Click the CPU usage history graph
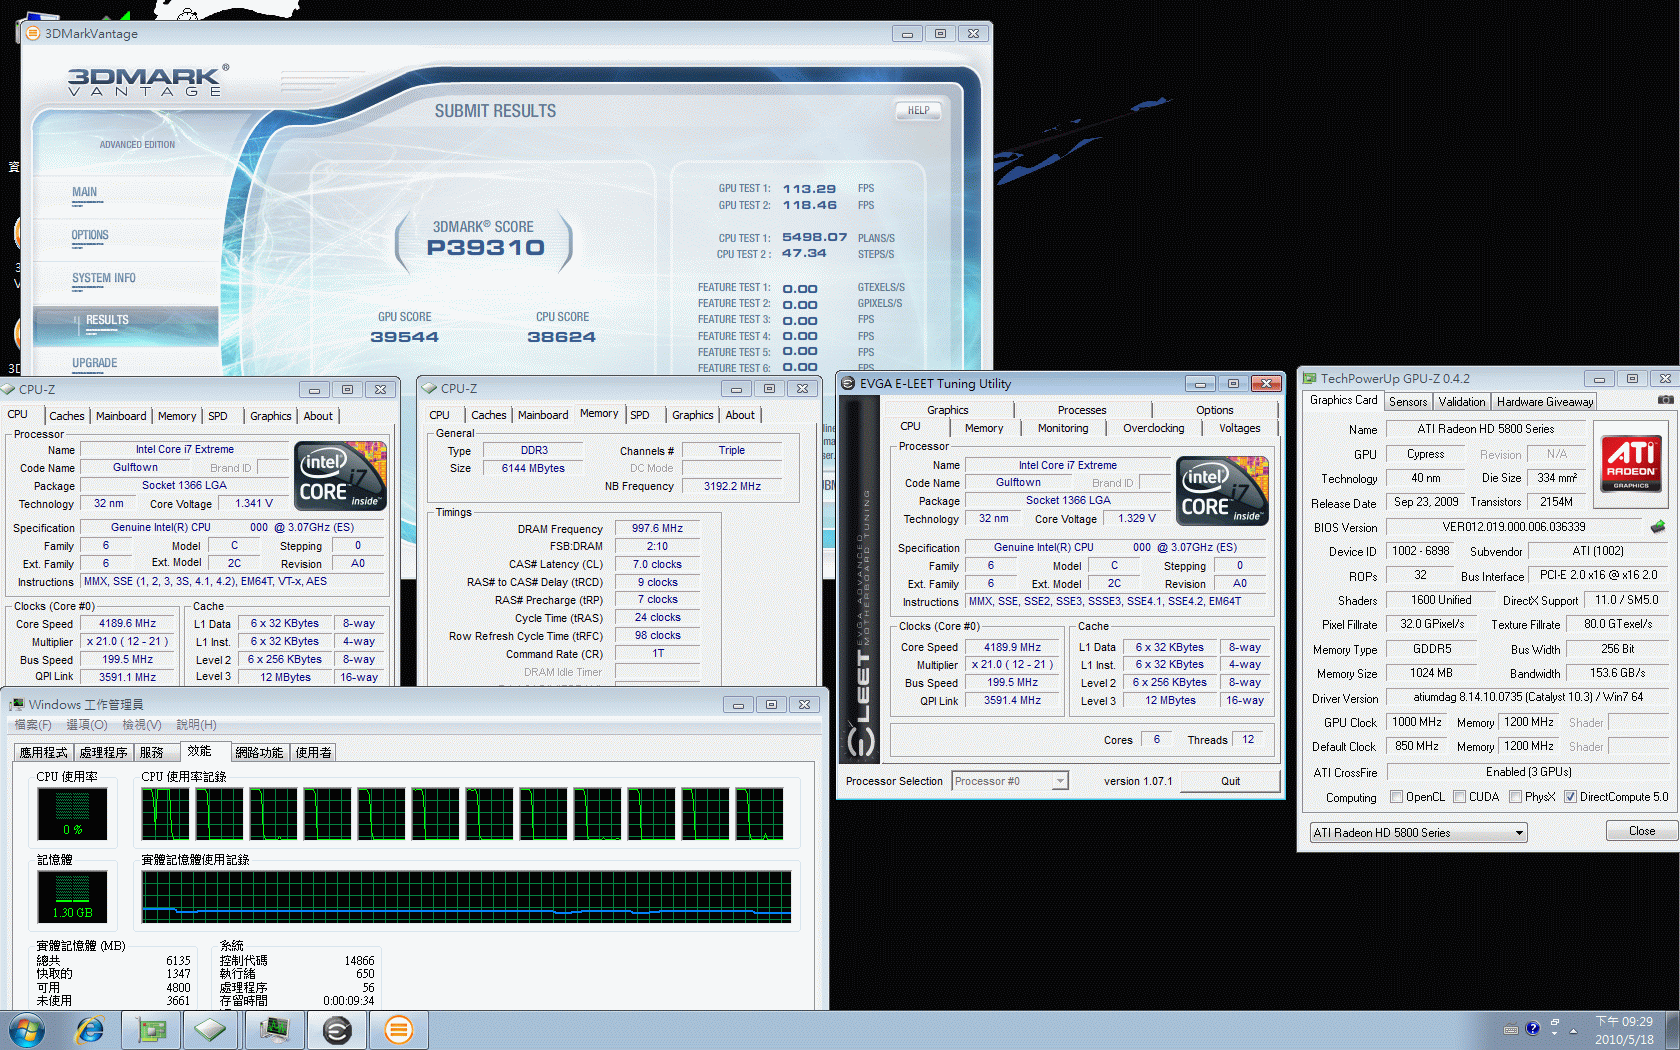The image size is (1680, 1050). (463, 813)
